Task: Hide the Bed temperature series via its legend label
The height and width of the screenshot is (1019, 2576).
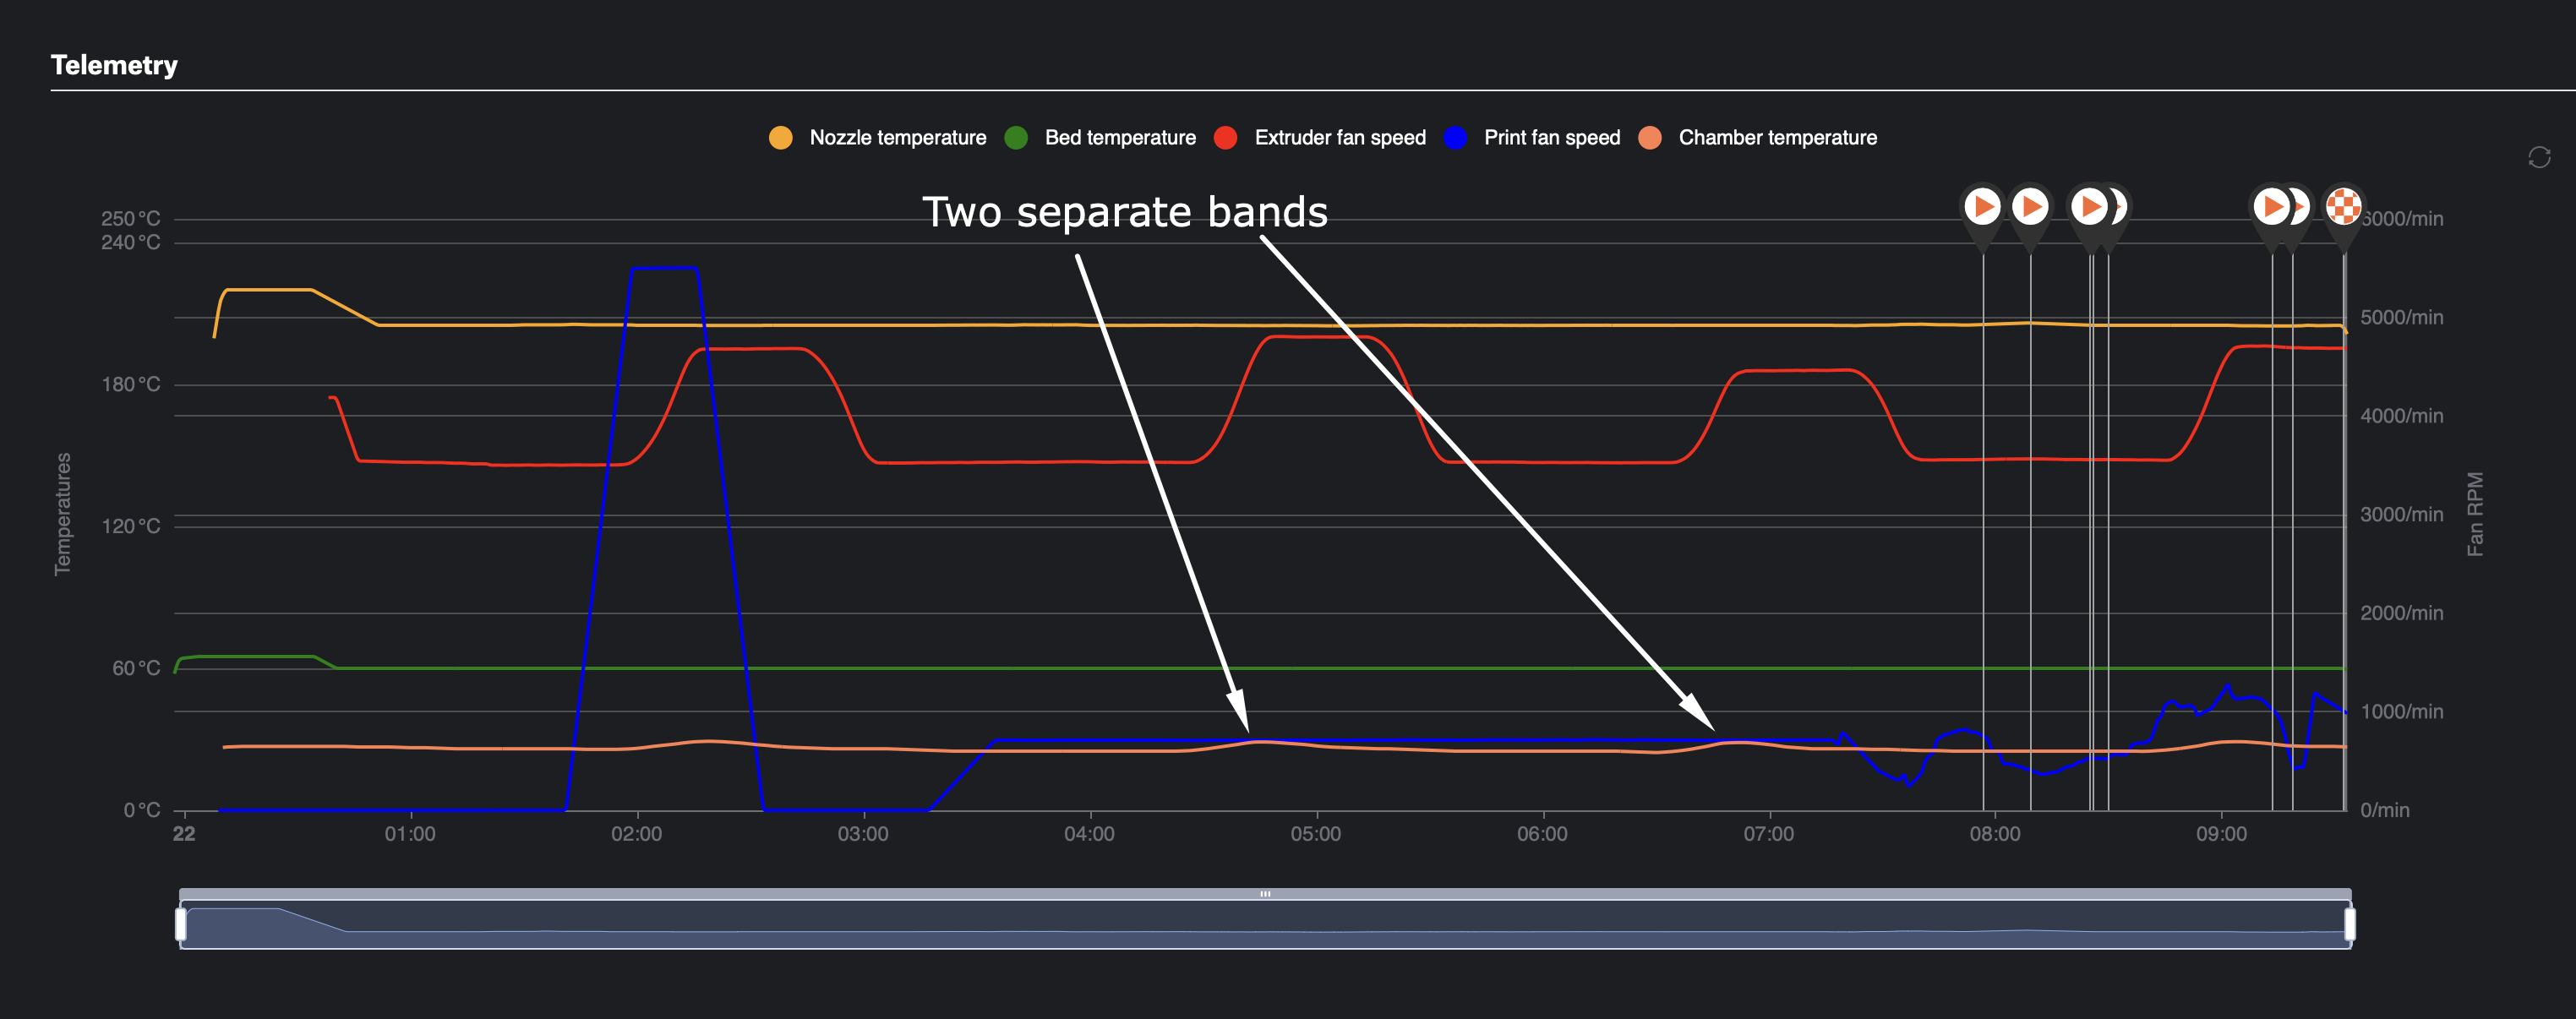Action: (x=1119, y=138)
